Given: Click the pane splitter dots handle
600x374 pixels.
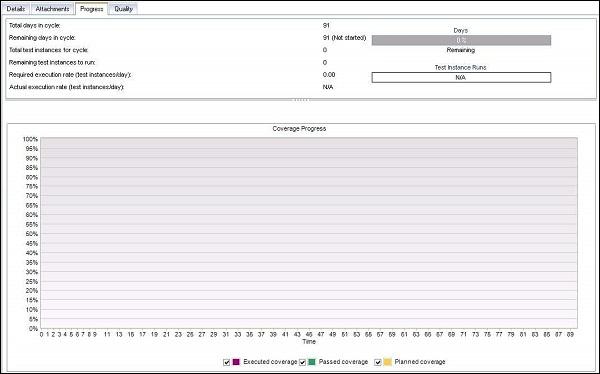Looking at the screenshot, I should click(x=301, y=100).
